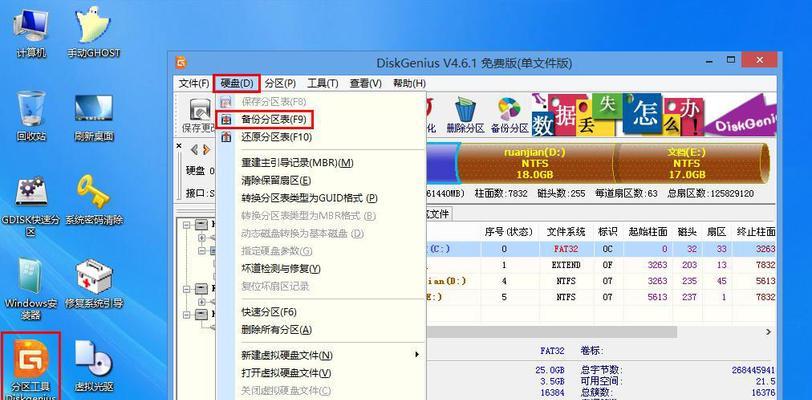Viewport: 812px width, 400px height.
Task: Select the FAT32 cell in partition table
Action: 566,249
